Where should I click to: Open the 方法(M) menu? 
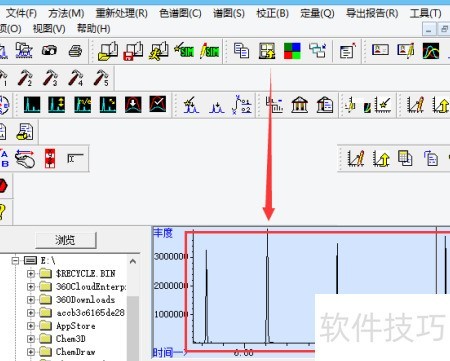(66, 13)
